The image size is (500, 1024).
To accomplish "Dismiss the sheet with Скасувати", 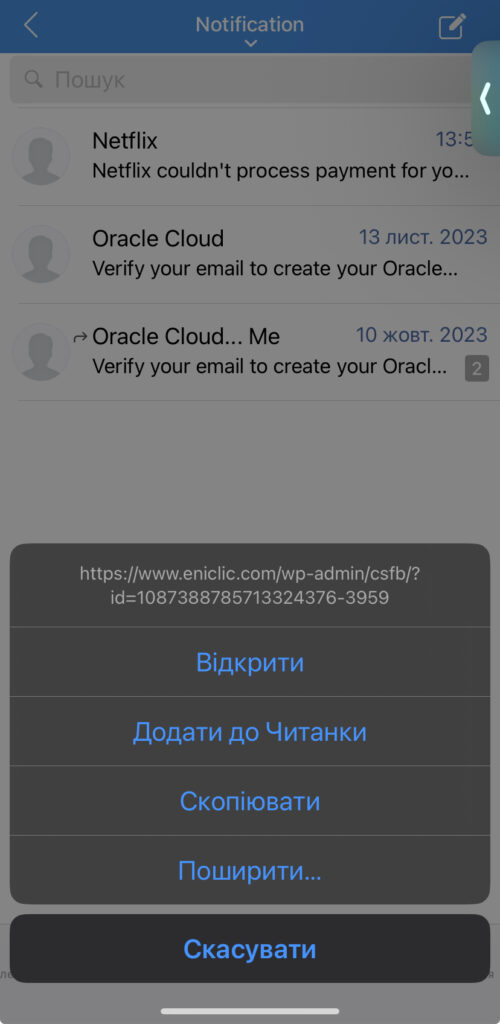I will pyautogui.click(x=250, y=948).
